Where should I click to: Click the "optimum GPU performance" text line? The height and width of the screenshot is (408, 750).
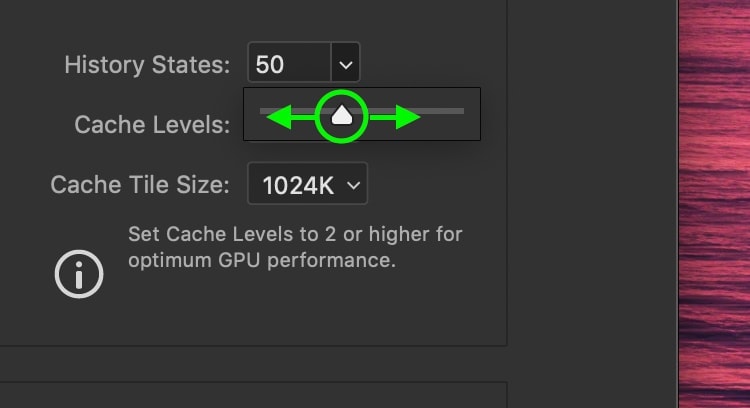[x=262, y=261]
